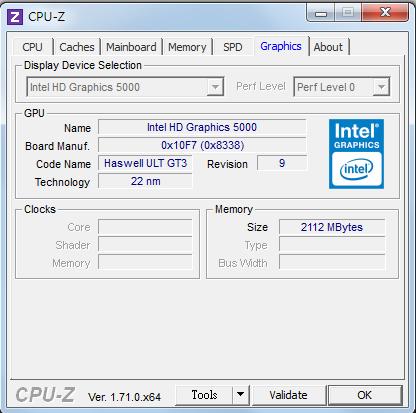This screenshot has width=416, height=413.
Task: Click the Intel Graphics logo badge
Action: click(x=356, y=154)
